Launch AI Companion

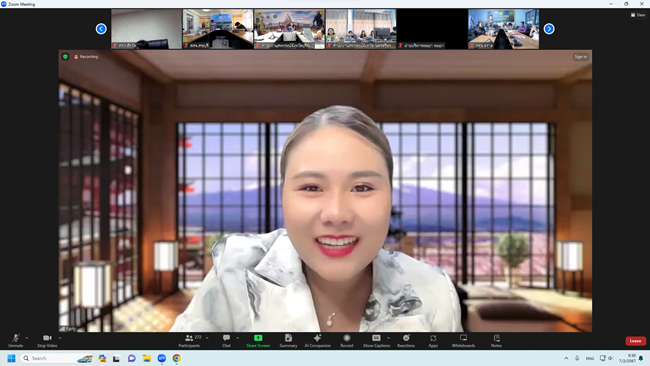pyautogui.click(x=318, y=341)
